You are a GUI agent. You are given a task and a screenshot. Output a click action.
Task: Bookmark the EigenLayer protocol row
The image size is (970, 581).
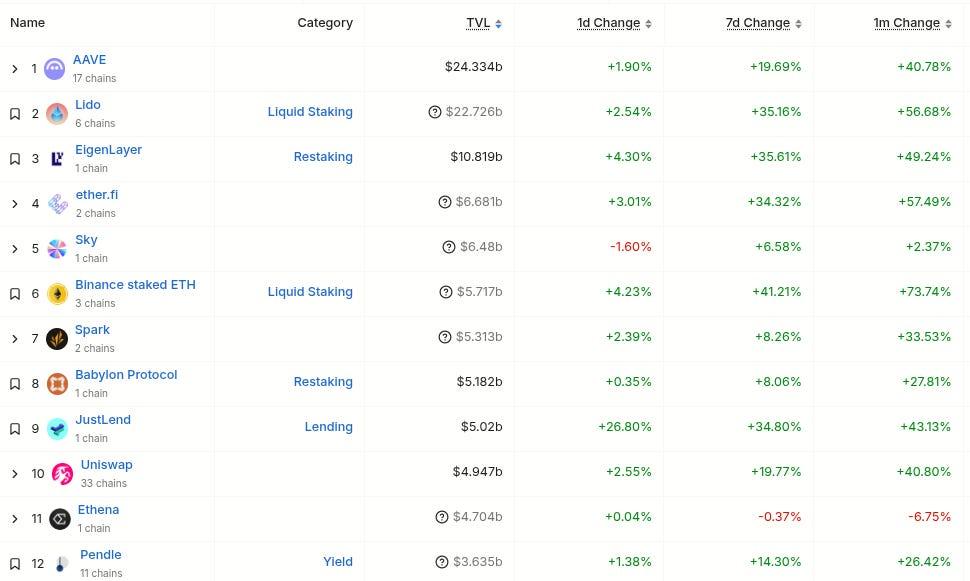15,159
